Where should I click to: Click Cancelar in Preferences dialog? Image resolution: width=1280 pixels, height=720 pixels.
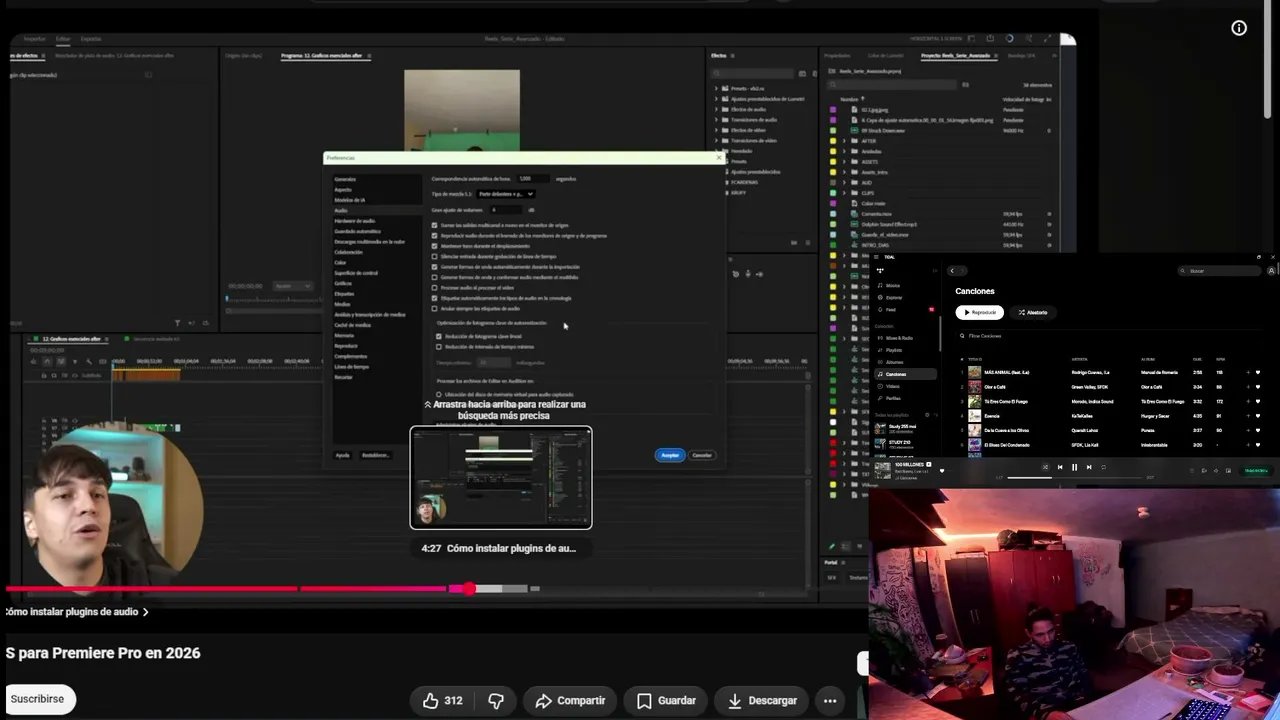(x=702, y=455)
